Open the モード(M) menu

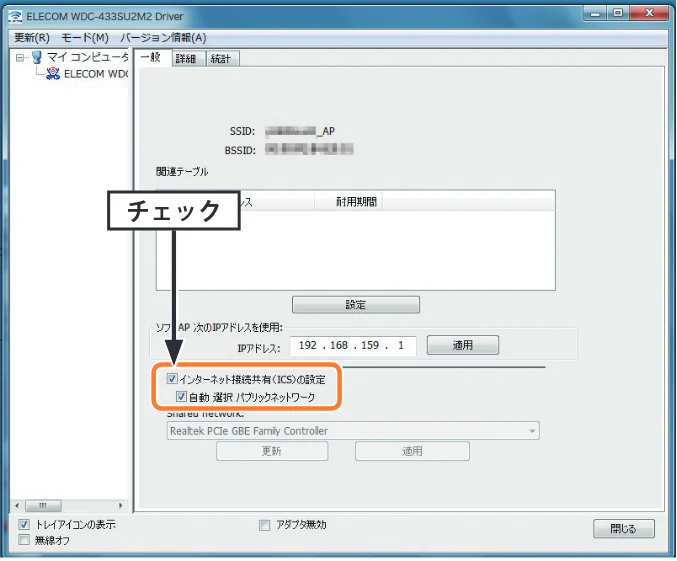coord(85,38)
